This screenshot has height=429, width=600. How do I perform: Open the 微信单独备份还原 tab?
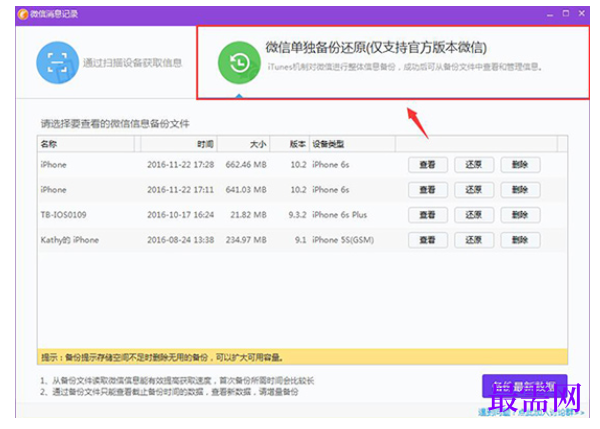(393, 62)
